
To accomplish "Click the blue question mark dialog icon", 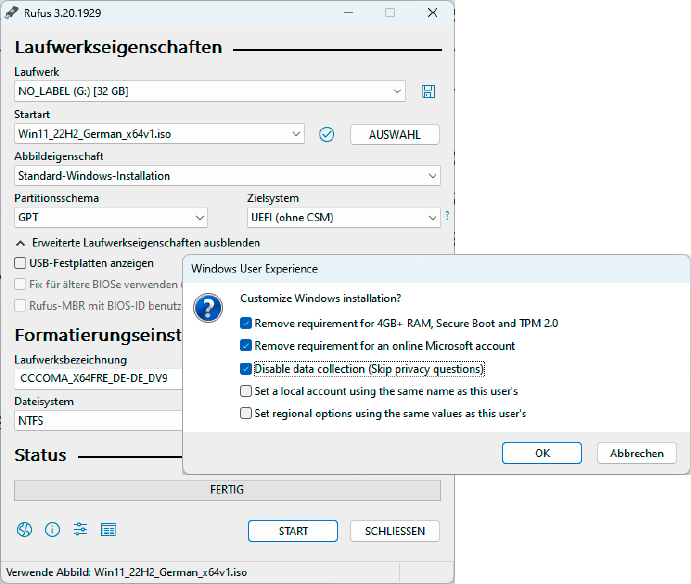I will [208, 308].
